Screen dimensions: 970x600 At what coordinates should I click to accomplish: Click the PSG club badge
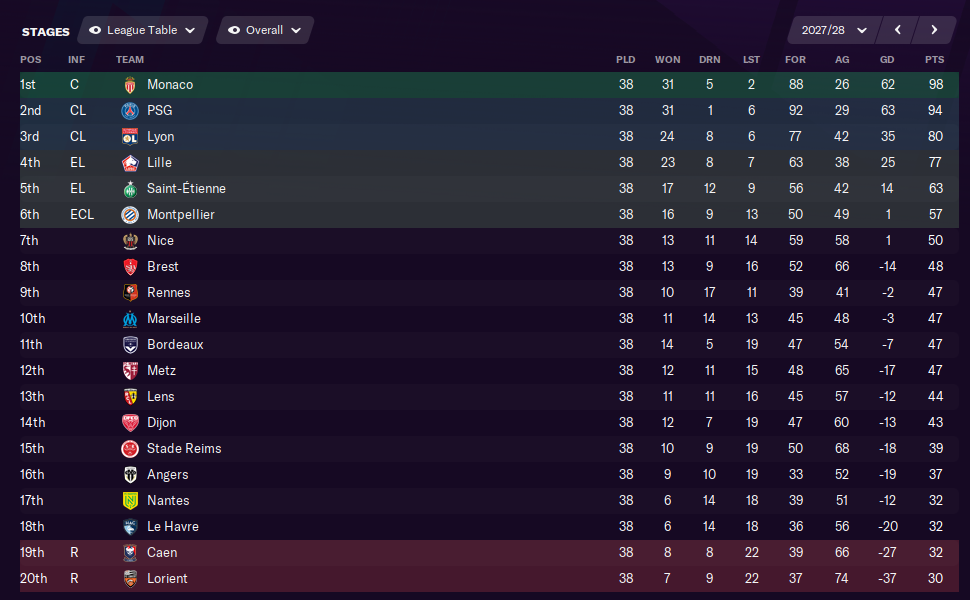pos(130,111)
